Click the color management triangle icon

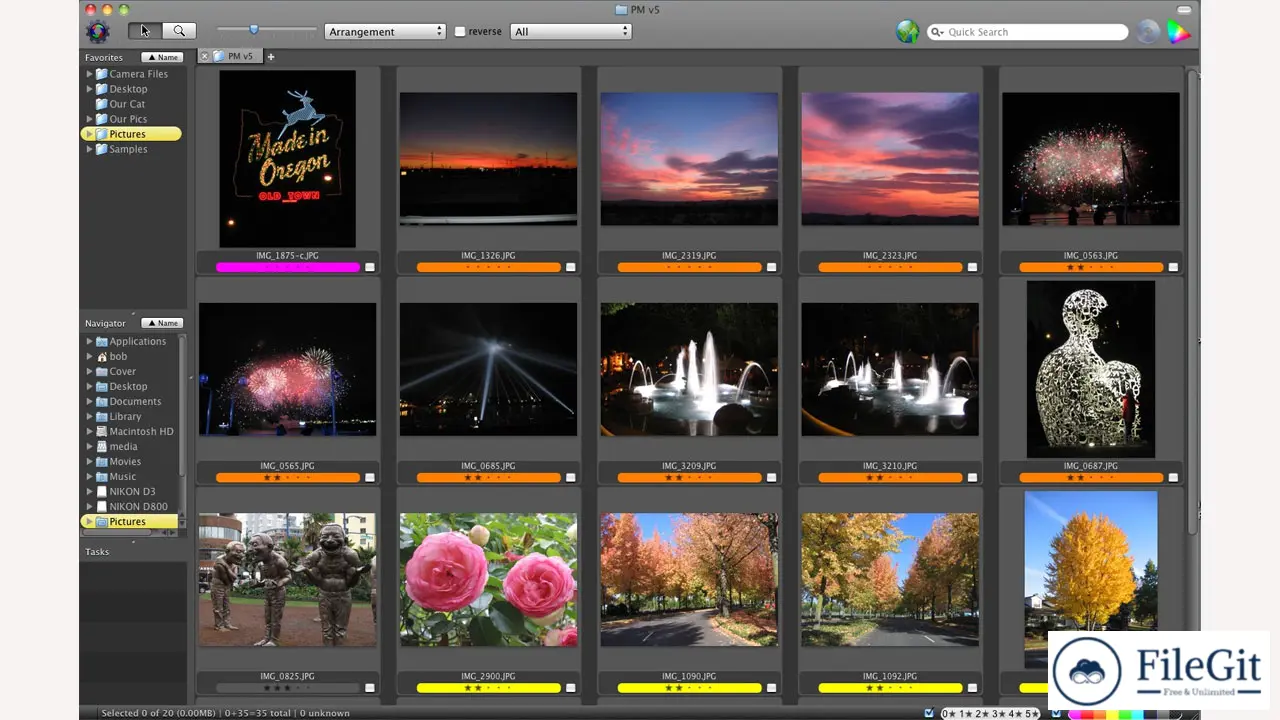[x=1179, y=32]
